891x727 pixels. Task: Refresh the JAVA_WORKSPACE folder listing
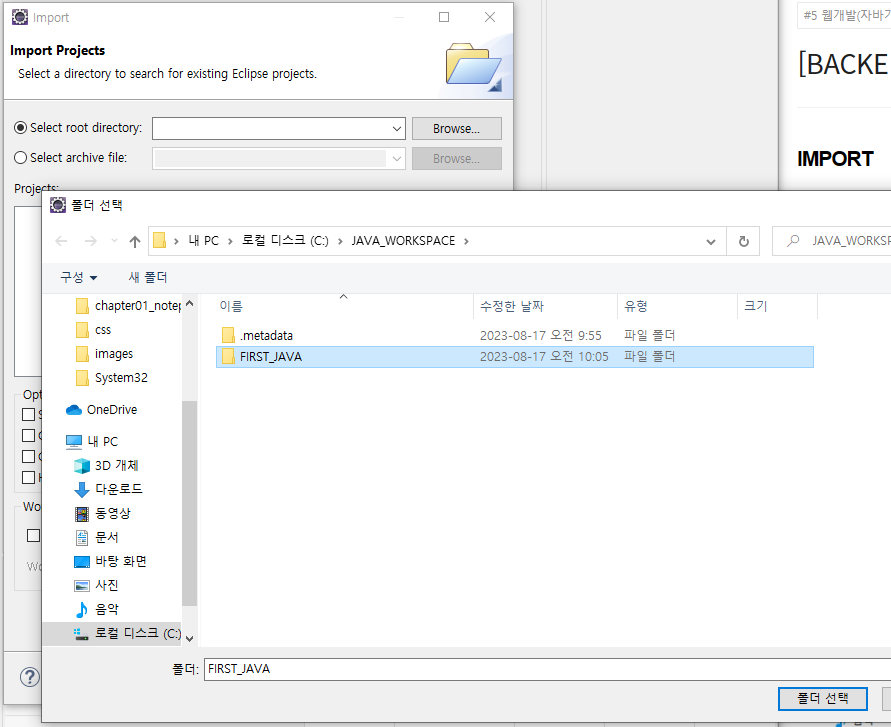[x=743, y=242]
